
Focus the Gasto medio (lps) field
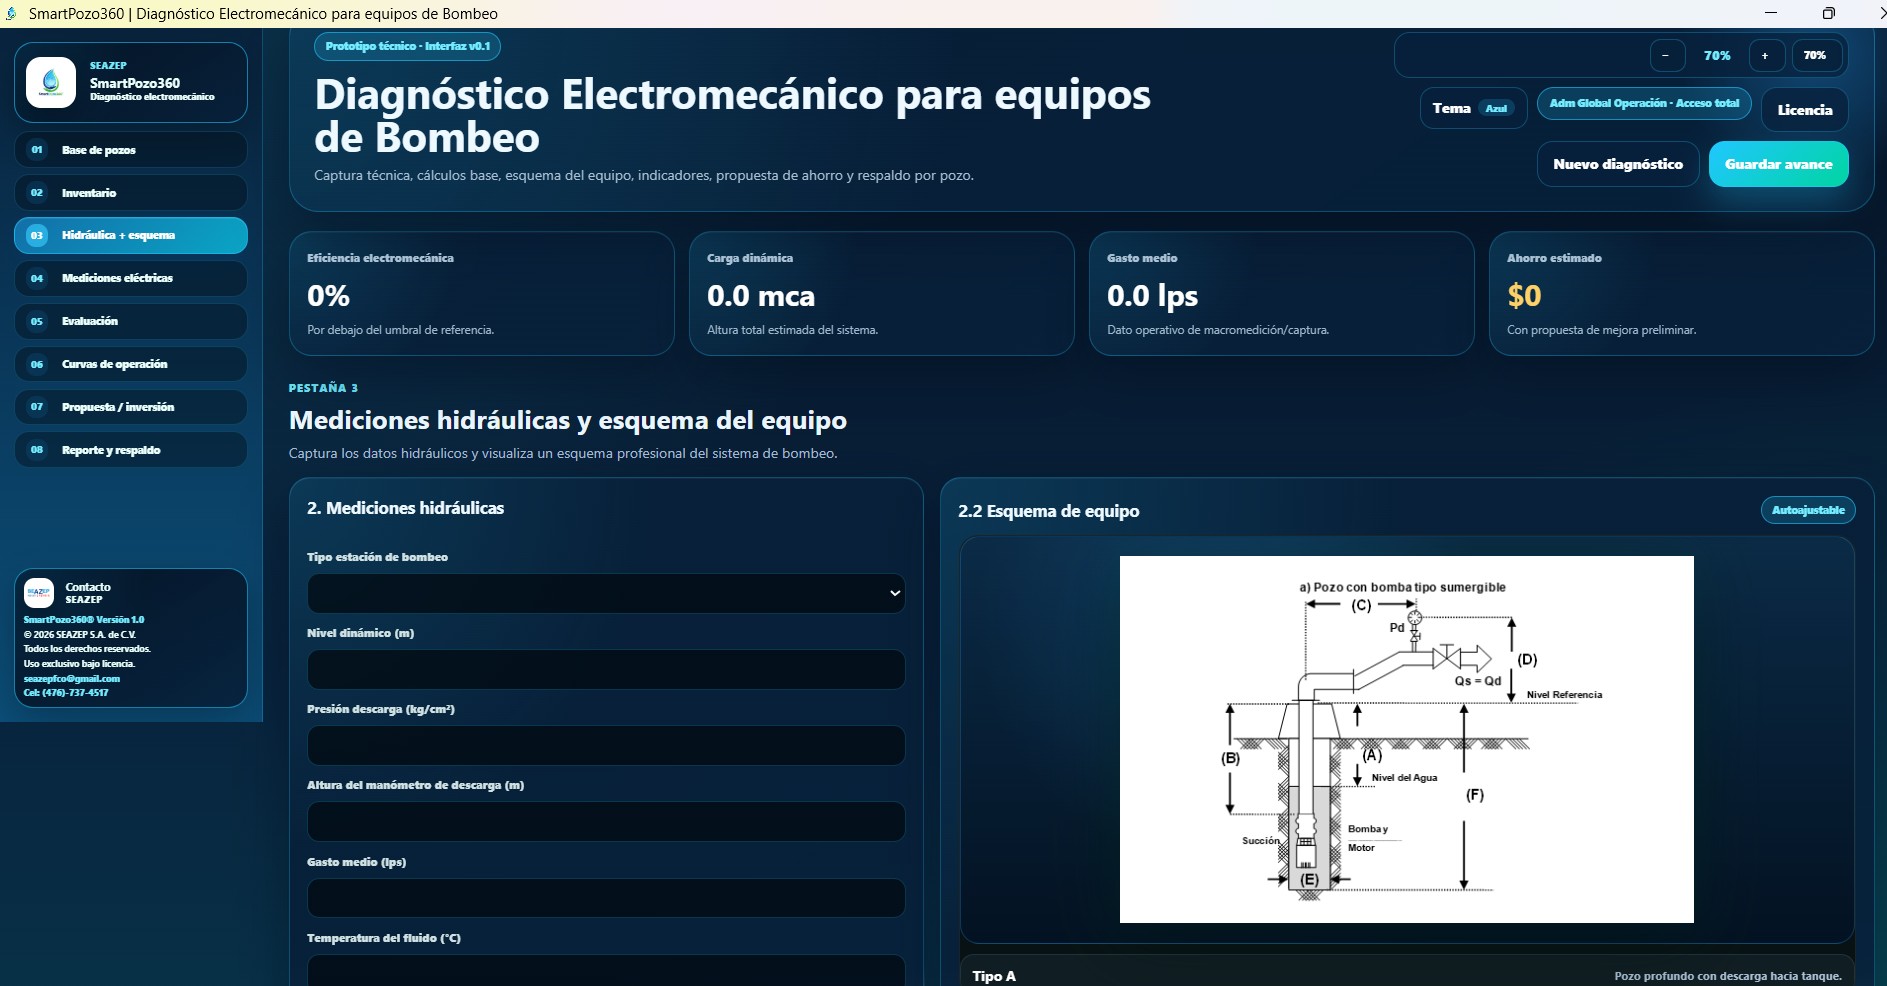[606, 898]
